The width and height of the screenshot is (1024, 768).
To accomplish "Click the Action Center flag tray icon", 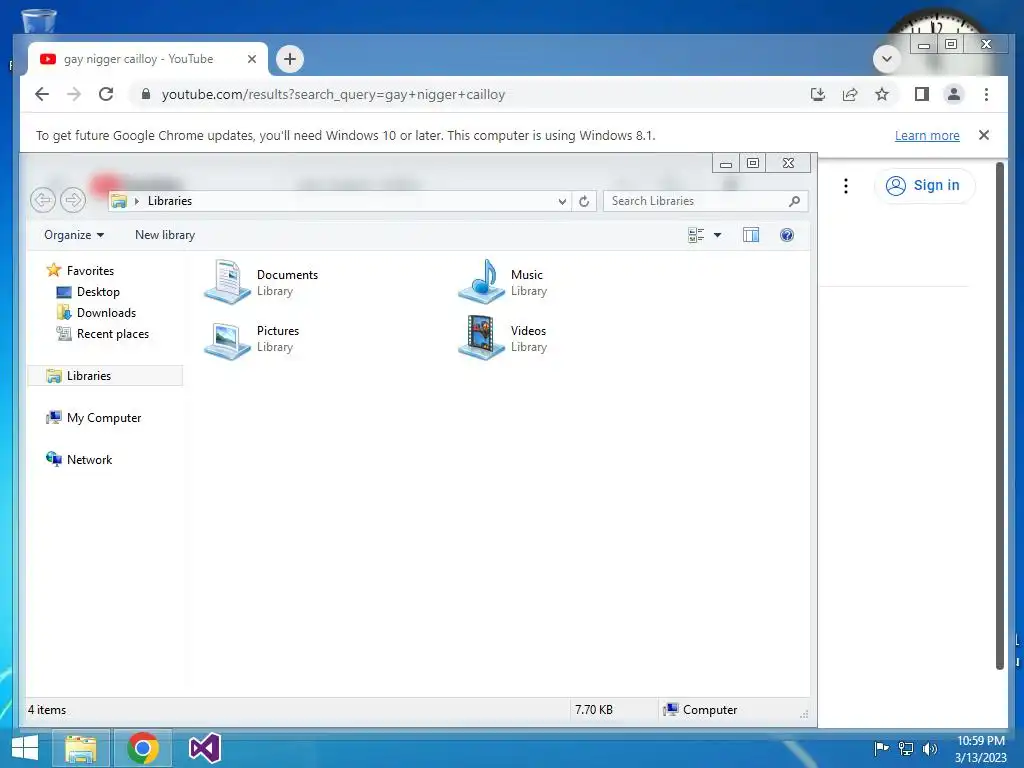I will point(881,748).
